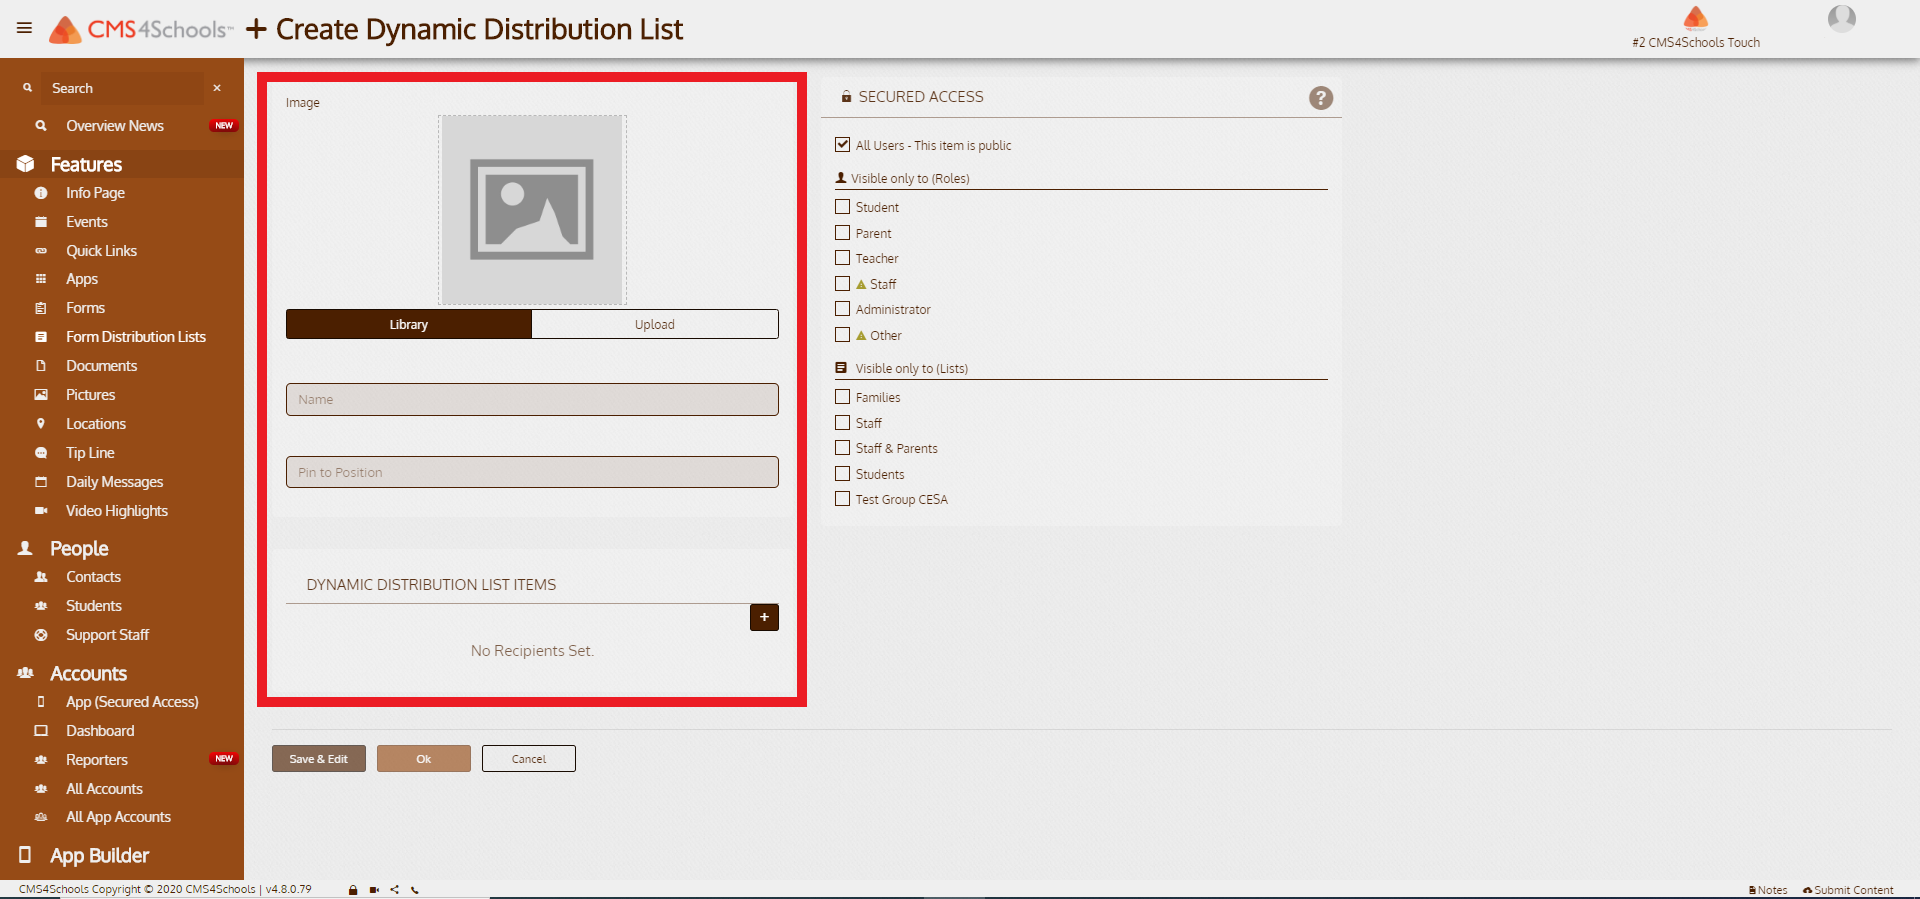The image size is (1920, 899).
Task: Uncheck All Users public checkbox
Action: click(x=843, y=145)
